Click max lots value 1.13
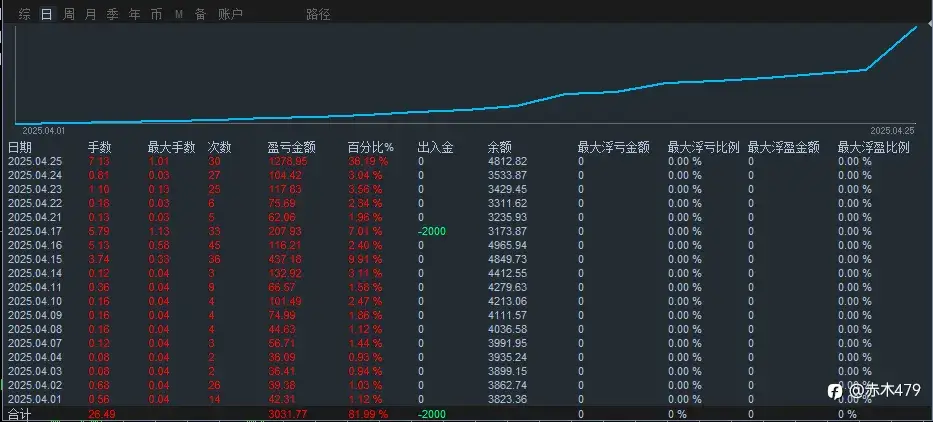The image size is (933, 422). point(158,232)
